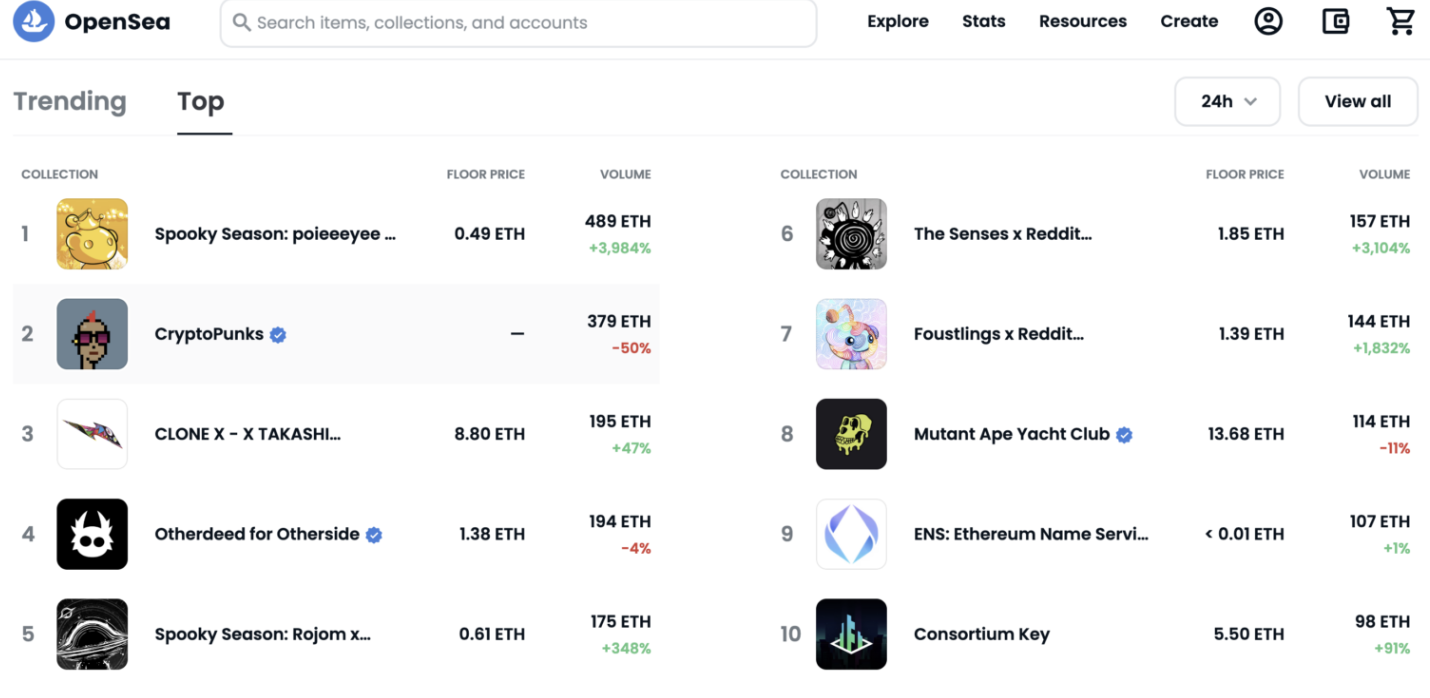
Task: Open CLONE X - X TAKASHI name
Action: coord(248,435)
